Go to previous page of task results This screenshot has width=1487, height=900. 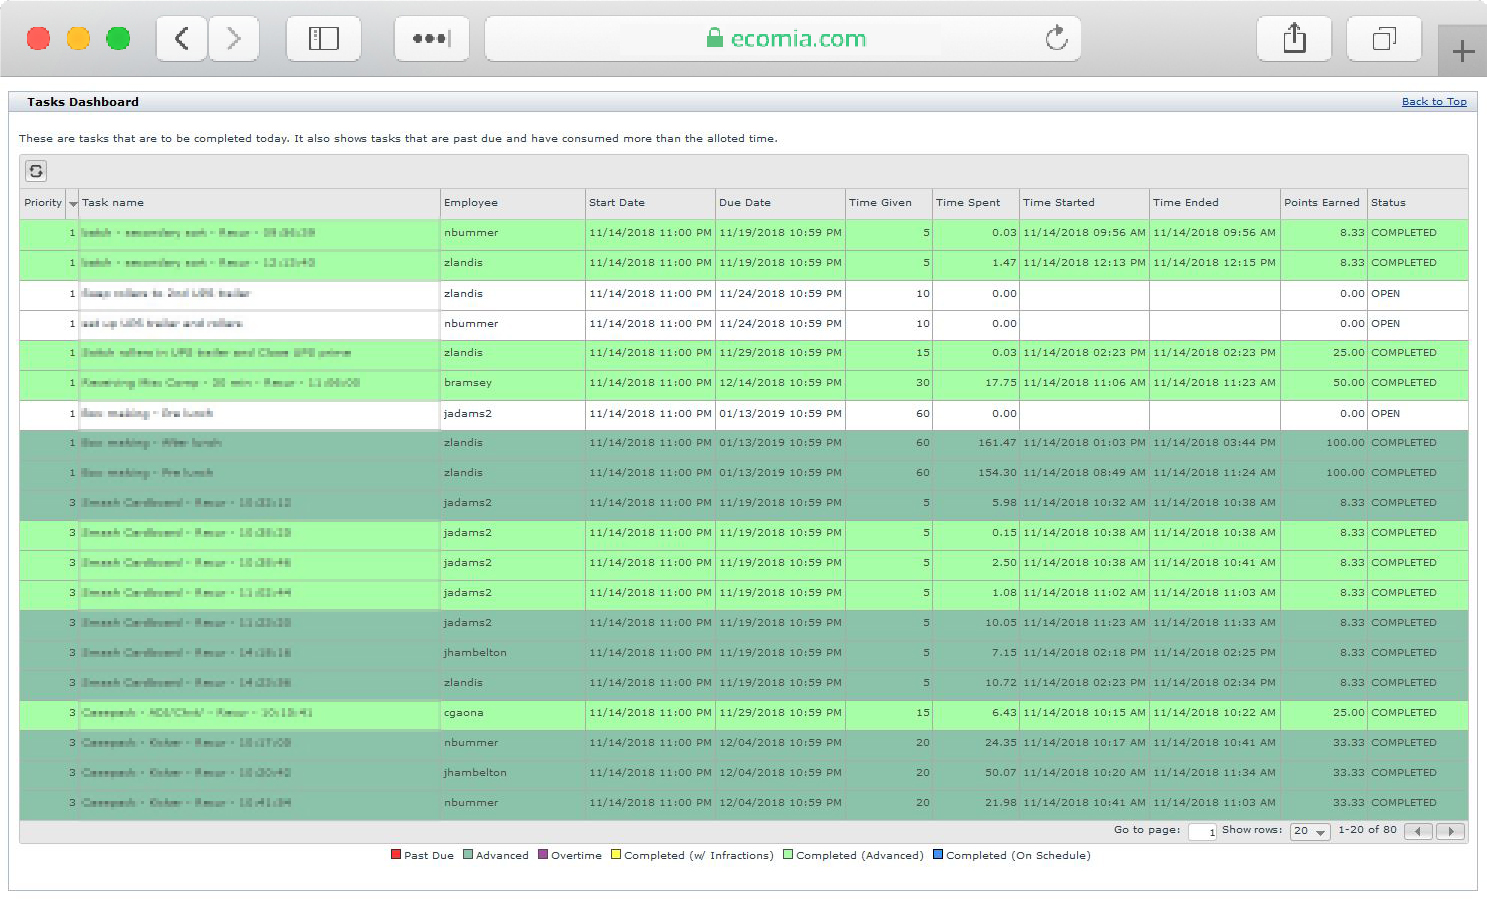[x=1418, y=831]
